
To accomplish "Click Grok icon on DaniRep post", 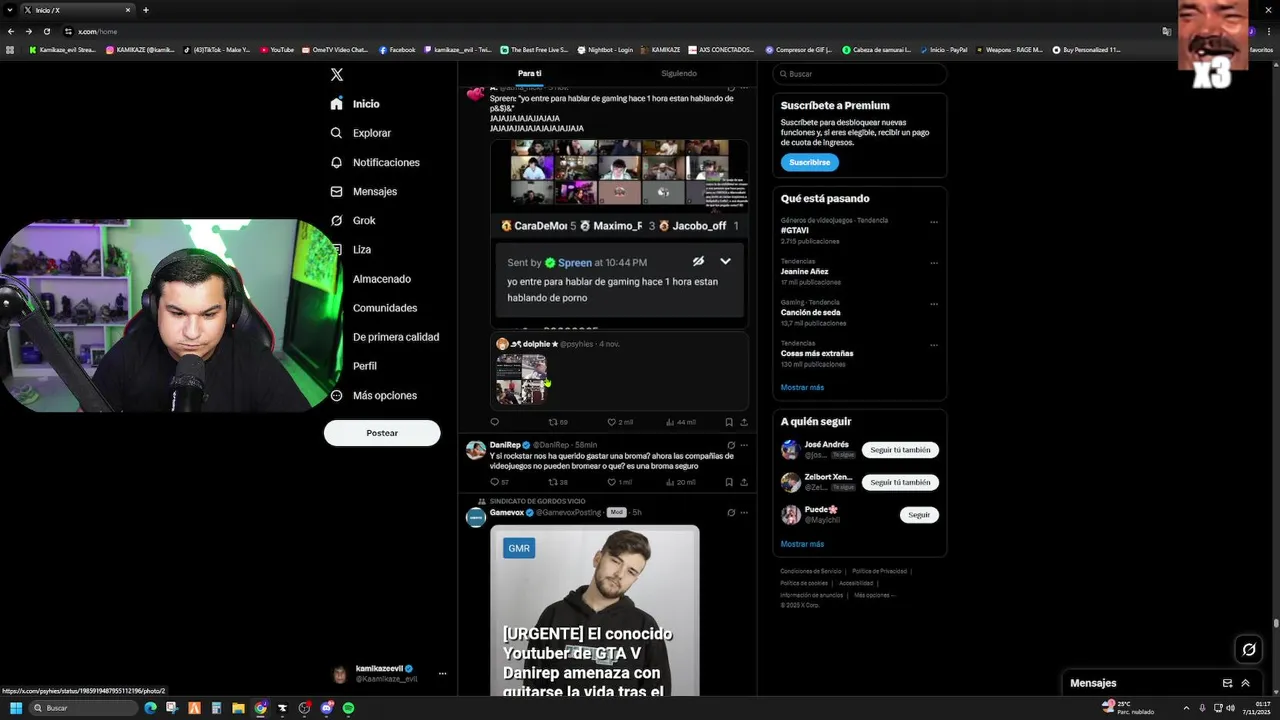I will tap(731, 445).
